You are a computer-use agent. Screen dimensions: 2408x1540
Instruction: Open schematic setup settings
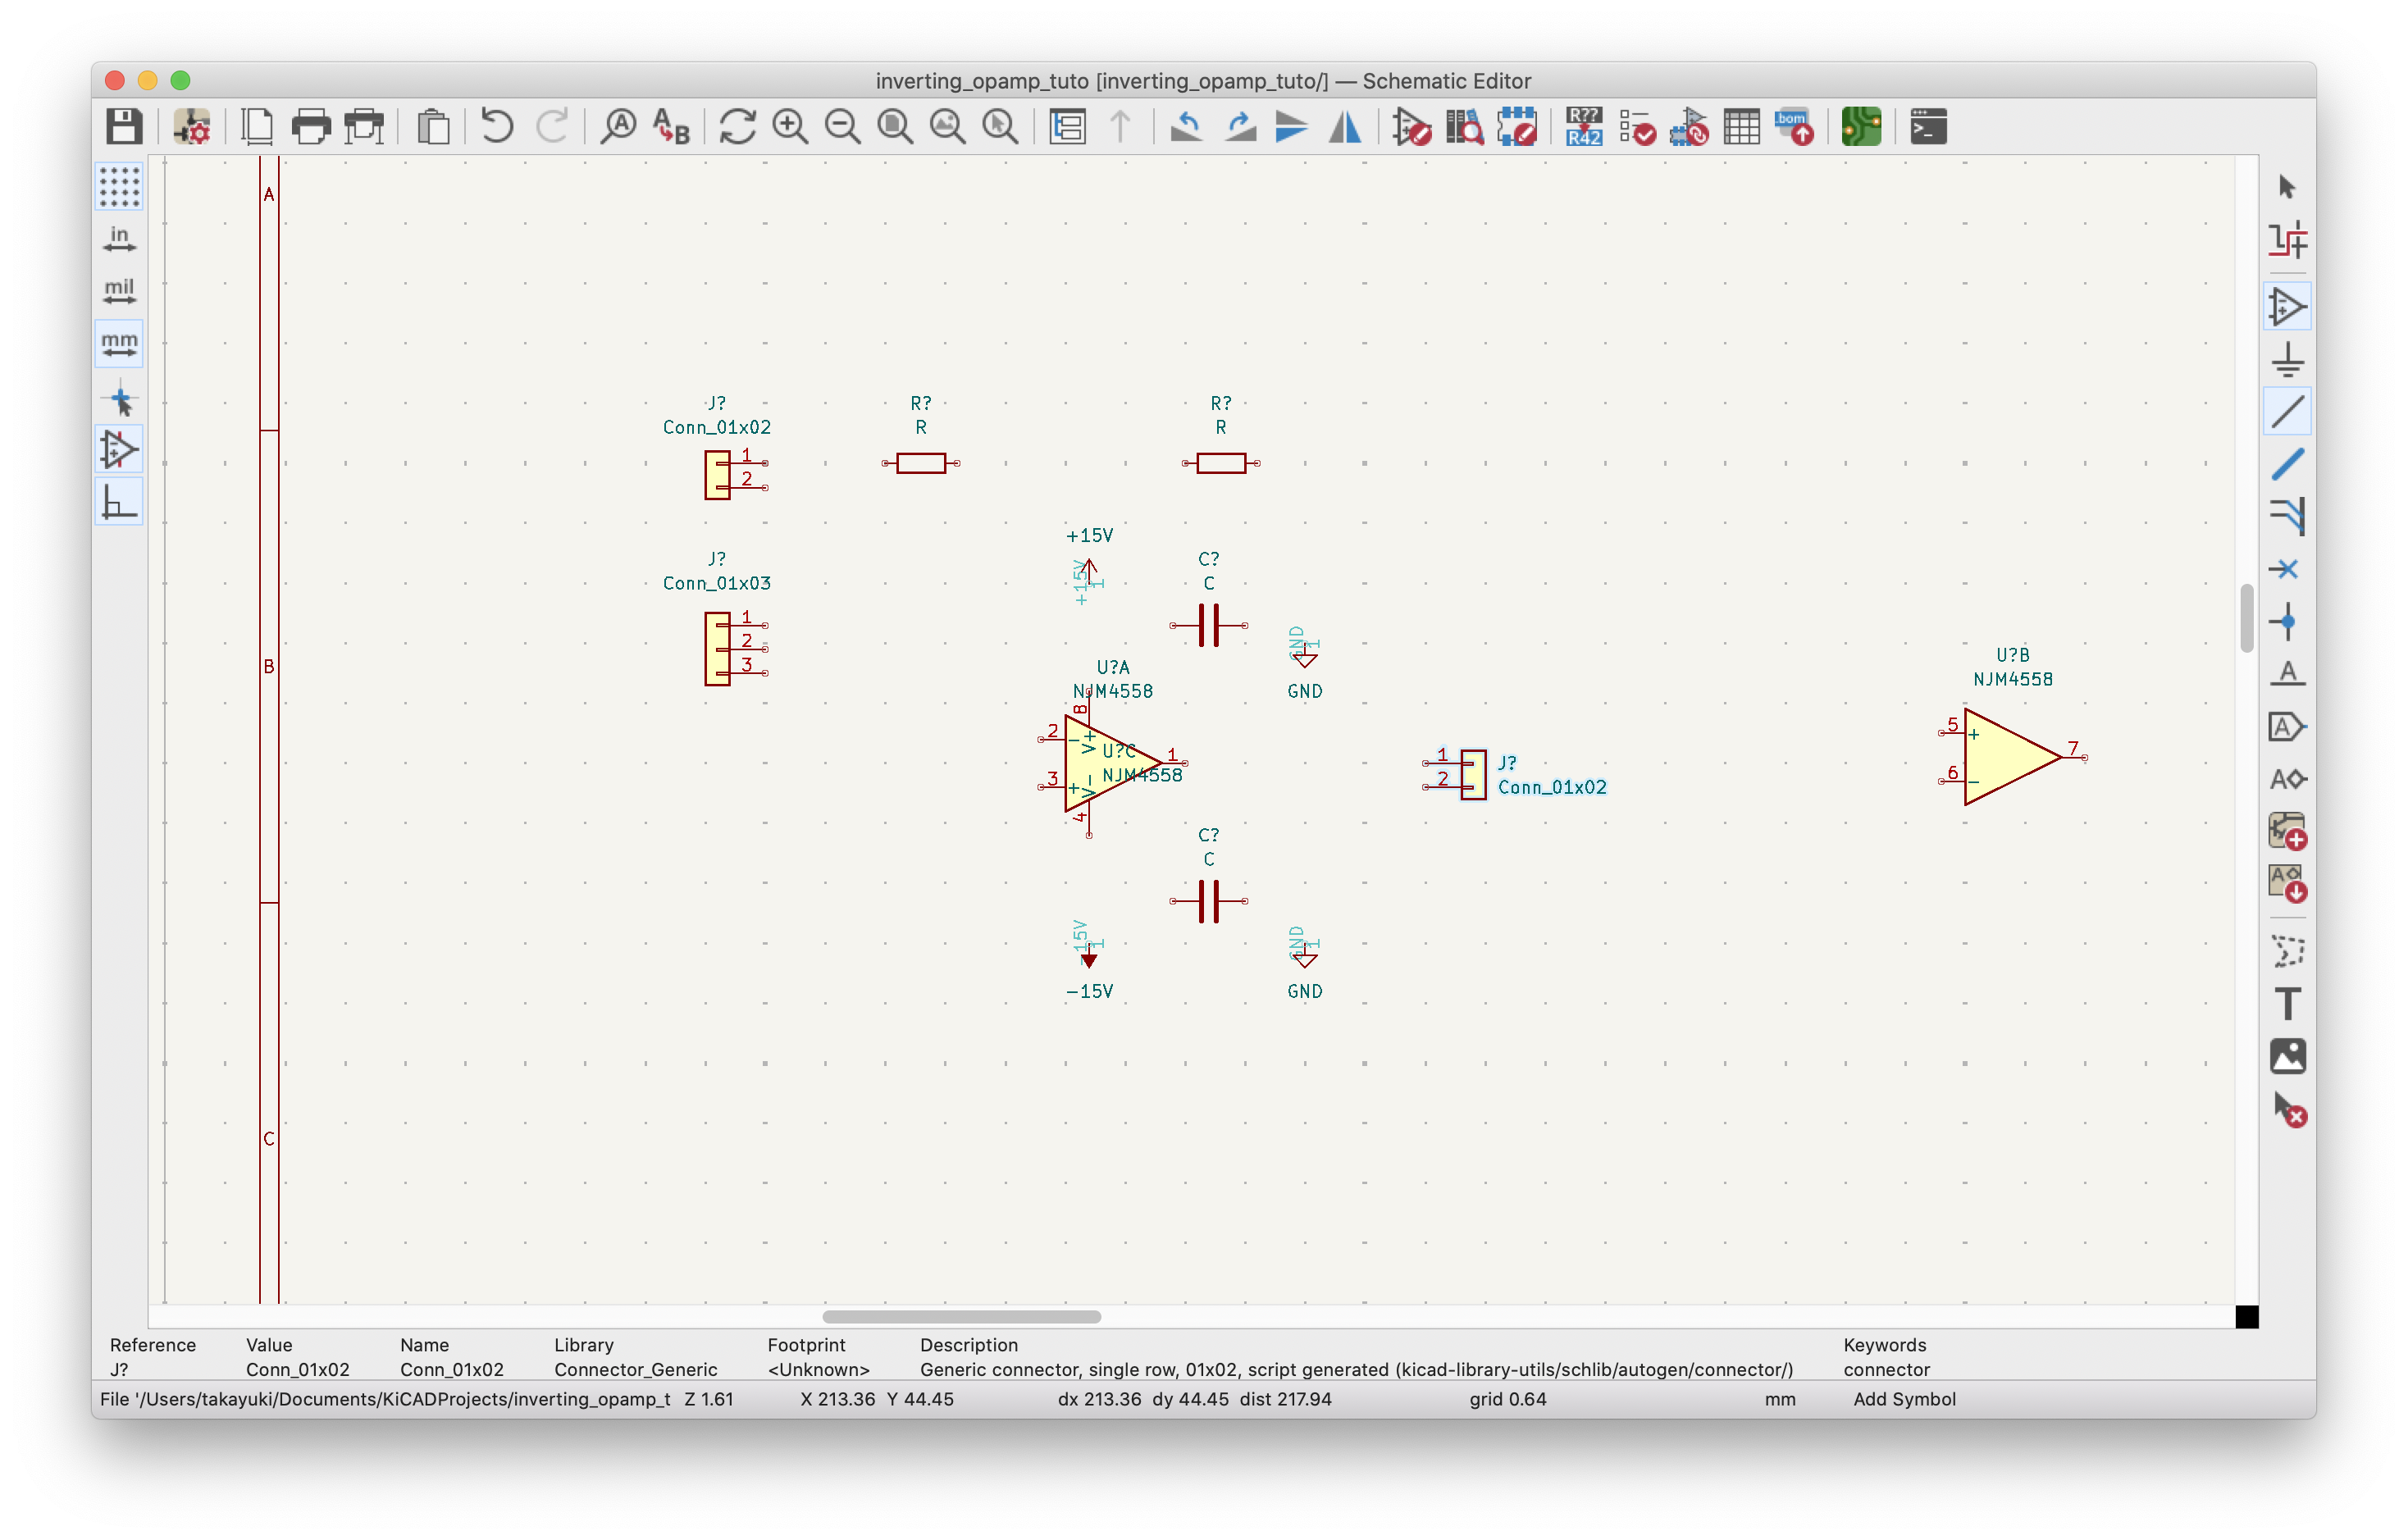[x=191, y=127]
